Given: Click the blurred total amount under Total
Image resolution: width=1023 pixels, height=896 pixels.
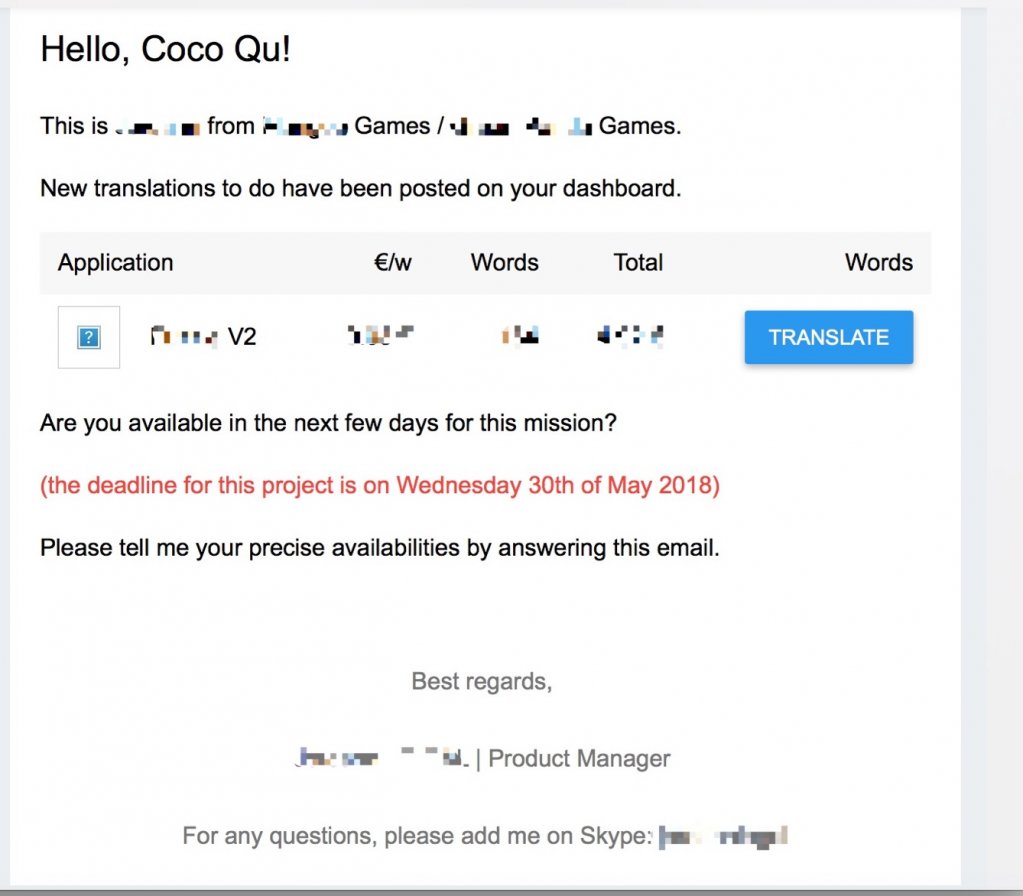Looking at the screenshot, I should click(x=630, y=335).
